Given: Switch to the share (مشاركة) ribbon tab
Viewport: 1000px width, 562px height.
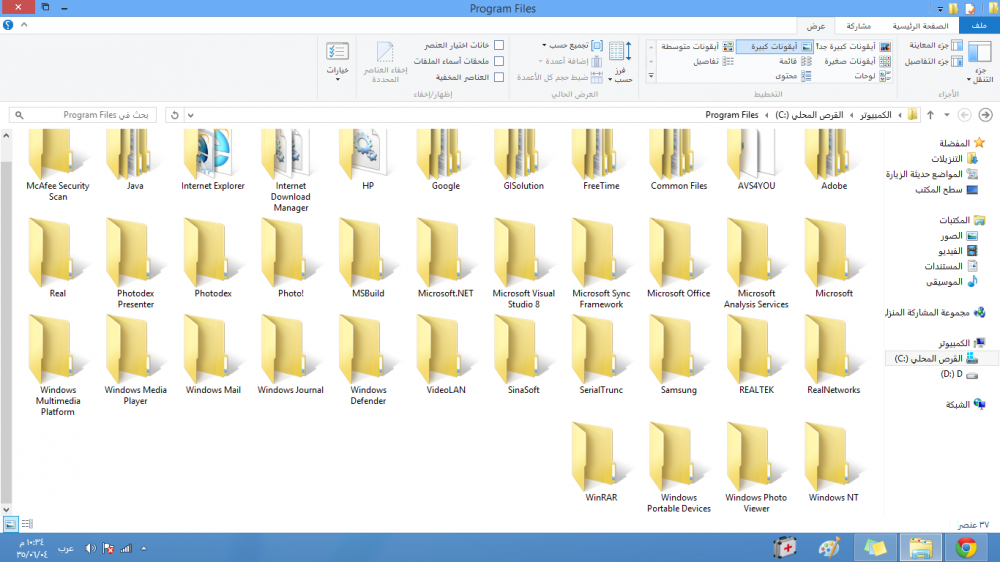Looking at the screenshot, I should pos(858,26).
